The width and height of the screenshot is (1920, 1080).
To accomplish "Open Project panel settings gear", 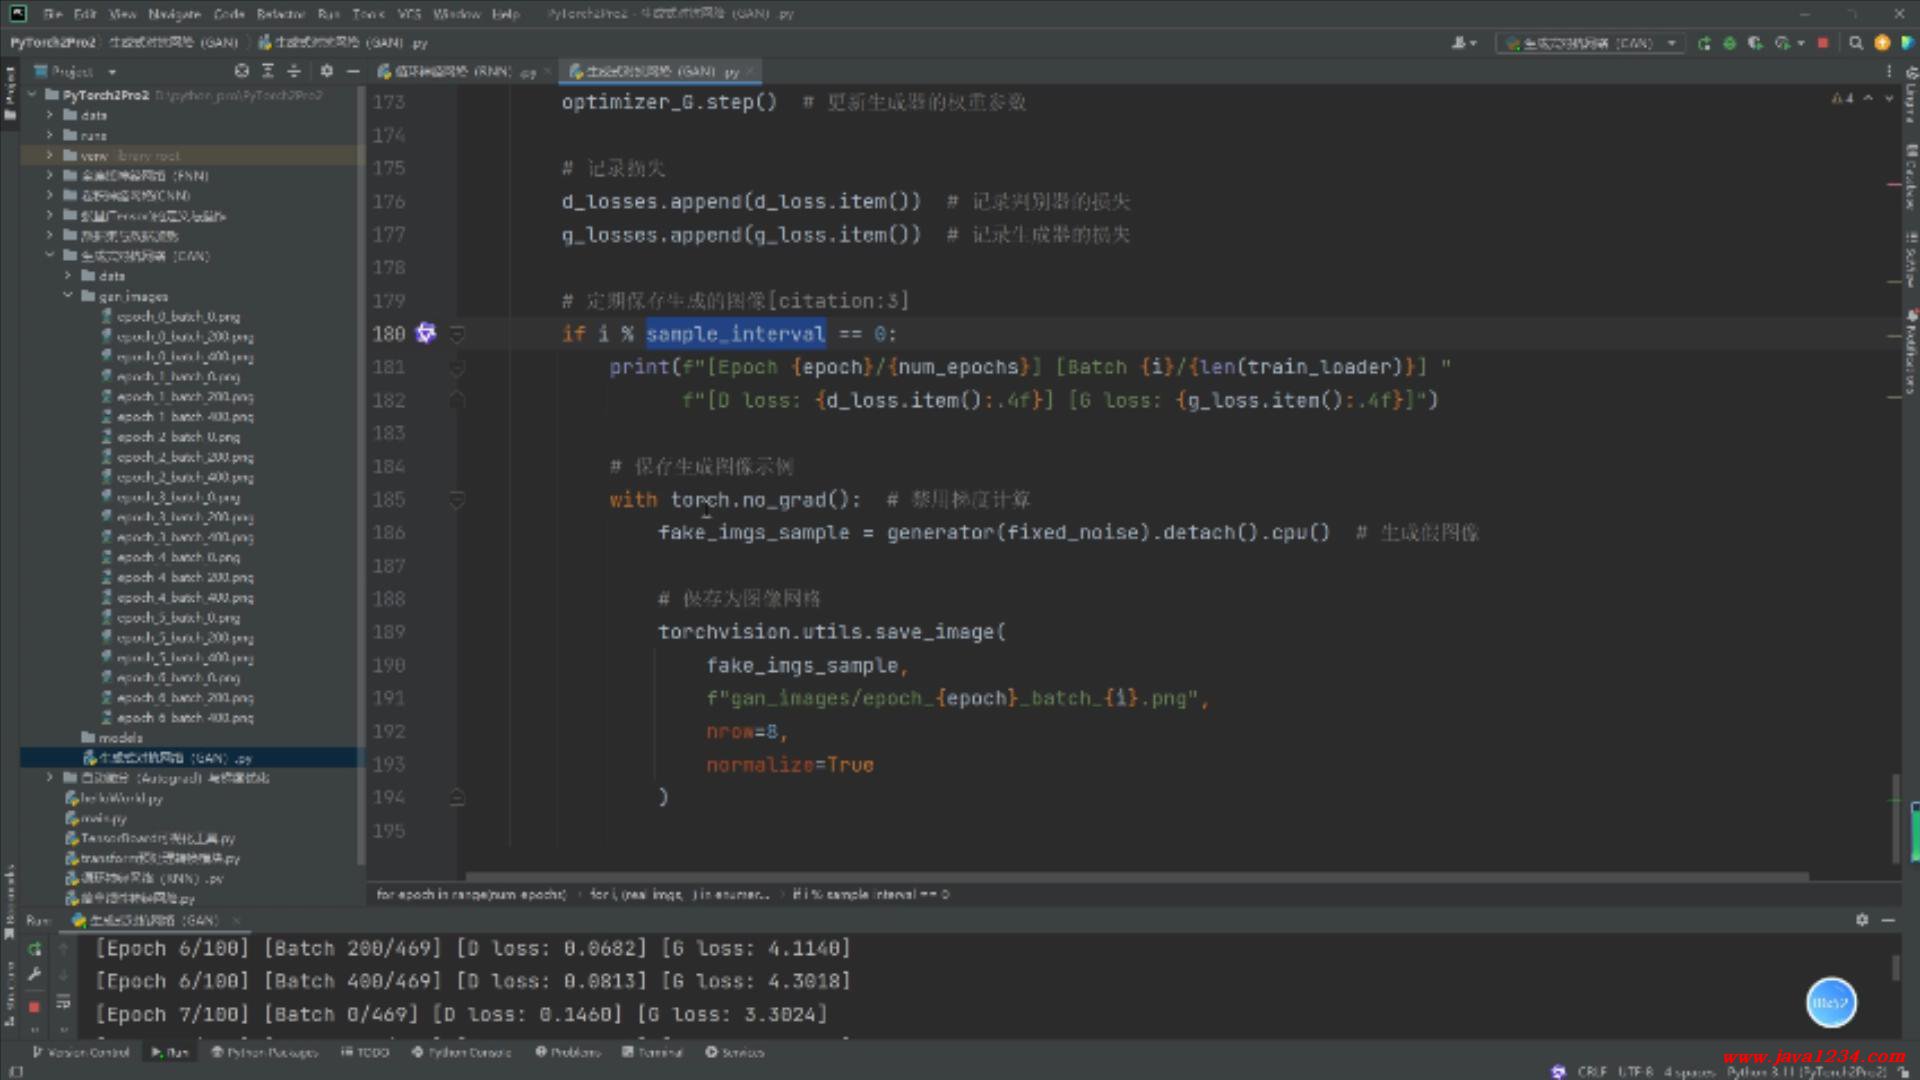I will 326,71.
